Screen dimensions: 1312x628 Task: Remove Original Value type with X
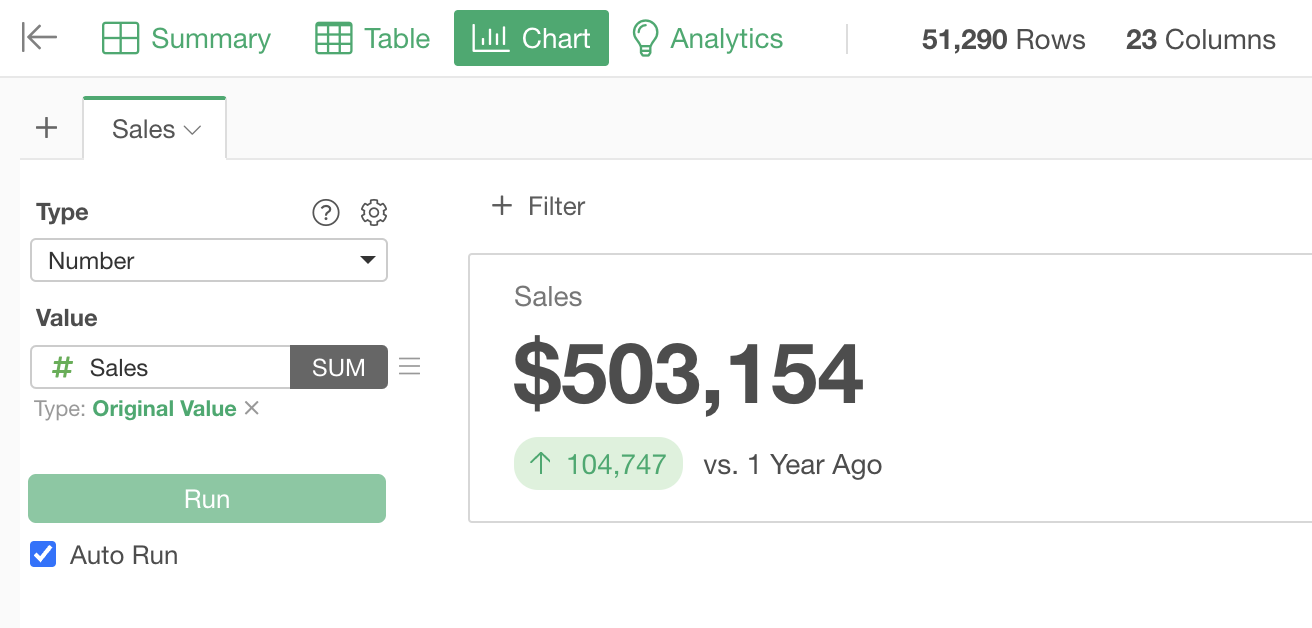pos(252,408)
